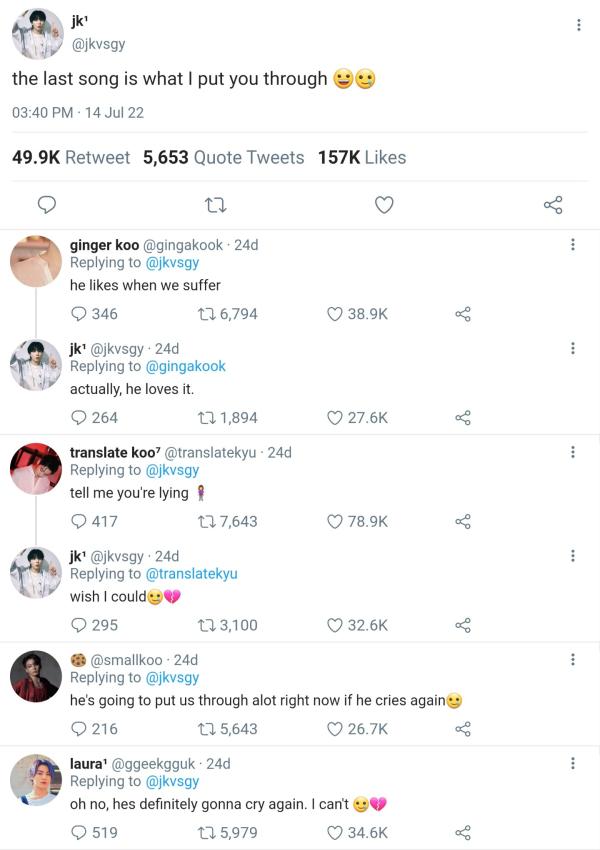The height and width of the screenshot is (850, 600).
Task: Like translate koo's 'tell me you're lying' tweet
Action: 336,521
